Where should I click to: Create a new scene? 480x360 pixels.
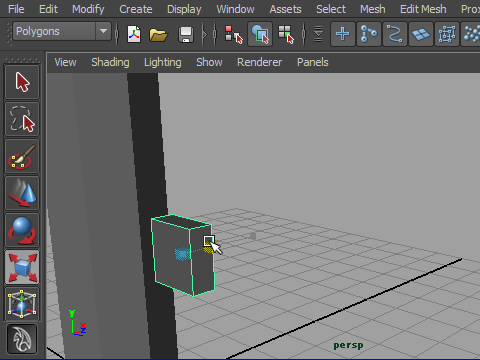coord(134,34)
